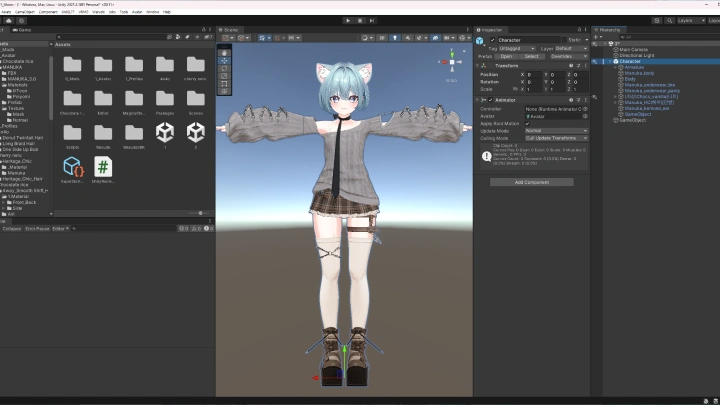Collapse the Transform component foldout
This screenshot has height=405, width=720.
coord(477,66)
